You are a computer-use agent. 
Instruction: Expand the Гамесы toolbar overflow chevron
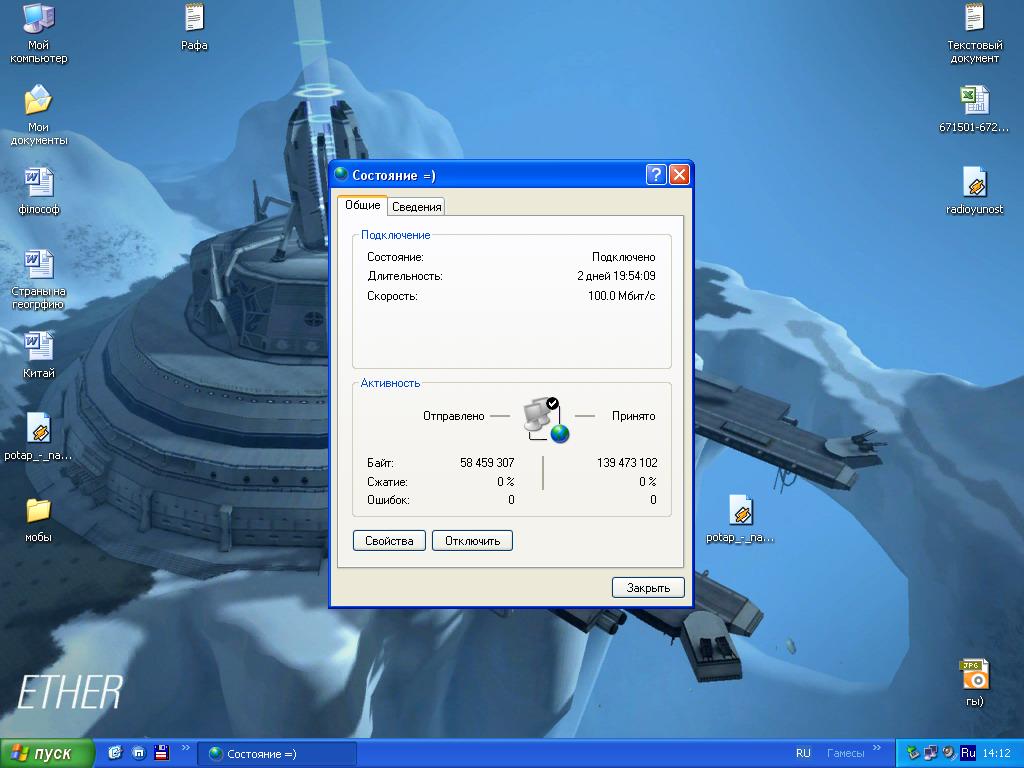tap(877, 748)
